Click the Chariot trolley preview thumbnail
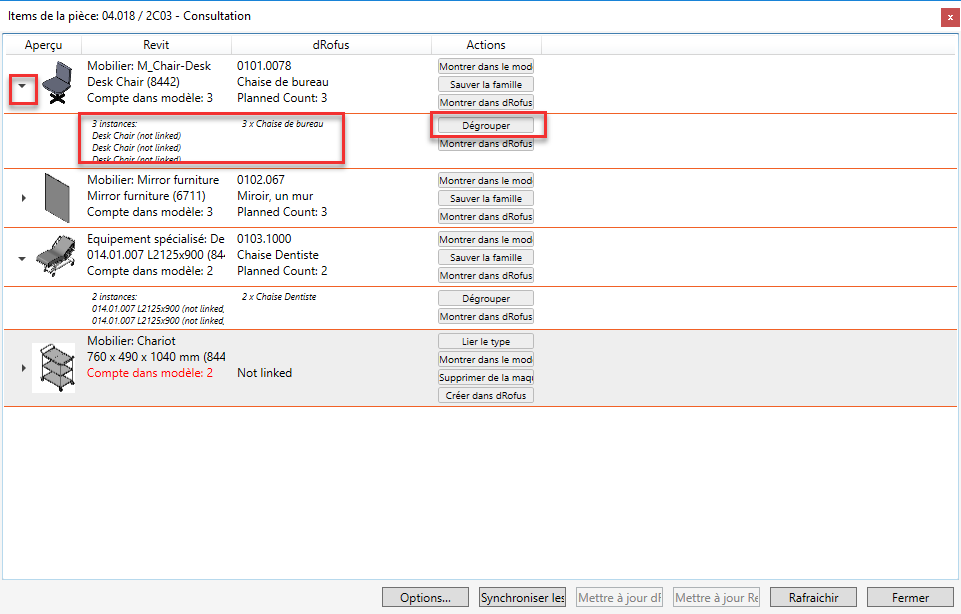This screenshot has width=961, height=614. pos(53,368)
